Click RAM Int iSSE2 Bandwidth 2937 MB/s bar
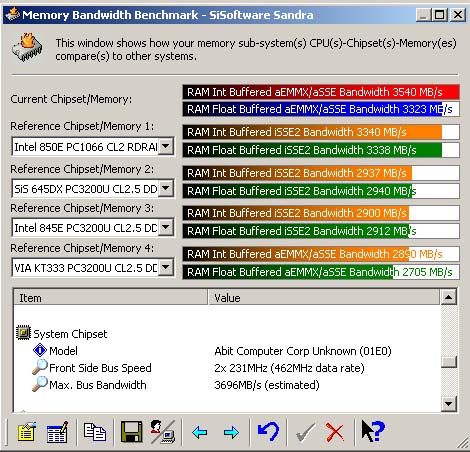 coord(321,173)
